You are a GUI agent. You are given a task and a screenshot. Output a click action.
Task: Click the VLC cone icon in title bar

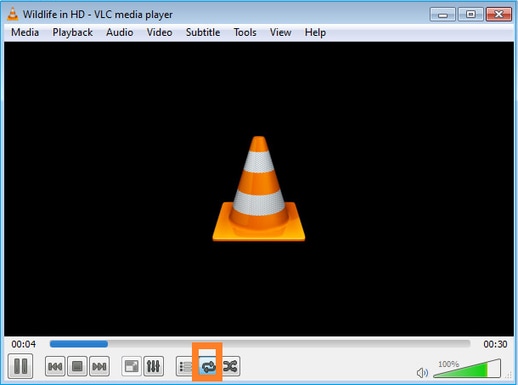coord(12,14)
